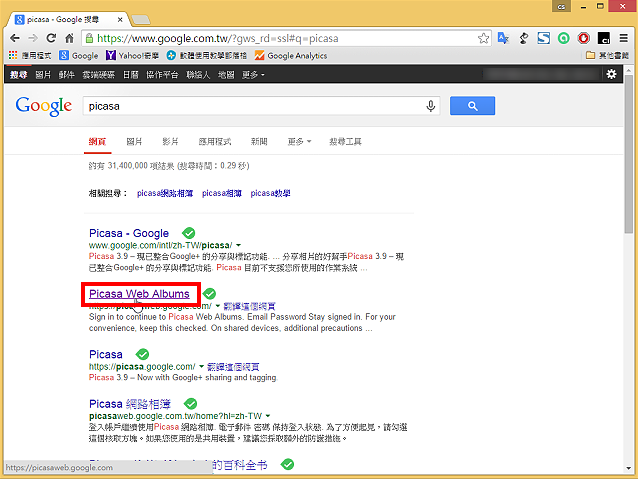
Task: Open the home page icon
Action: pos(70,38)
